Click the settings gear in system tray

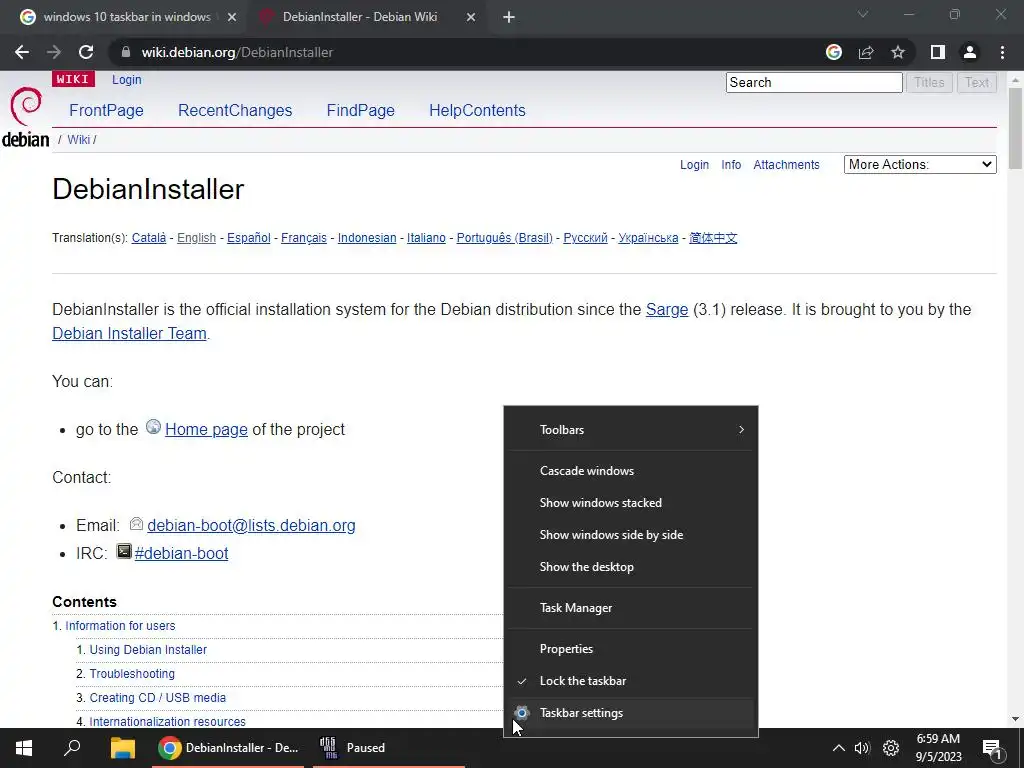[891, 748]
